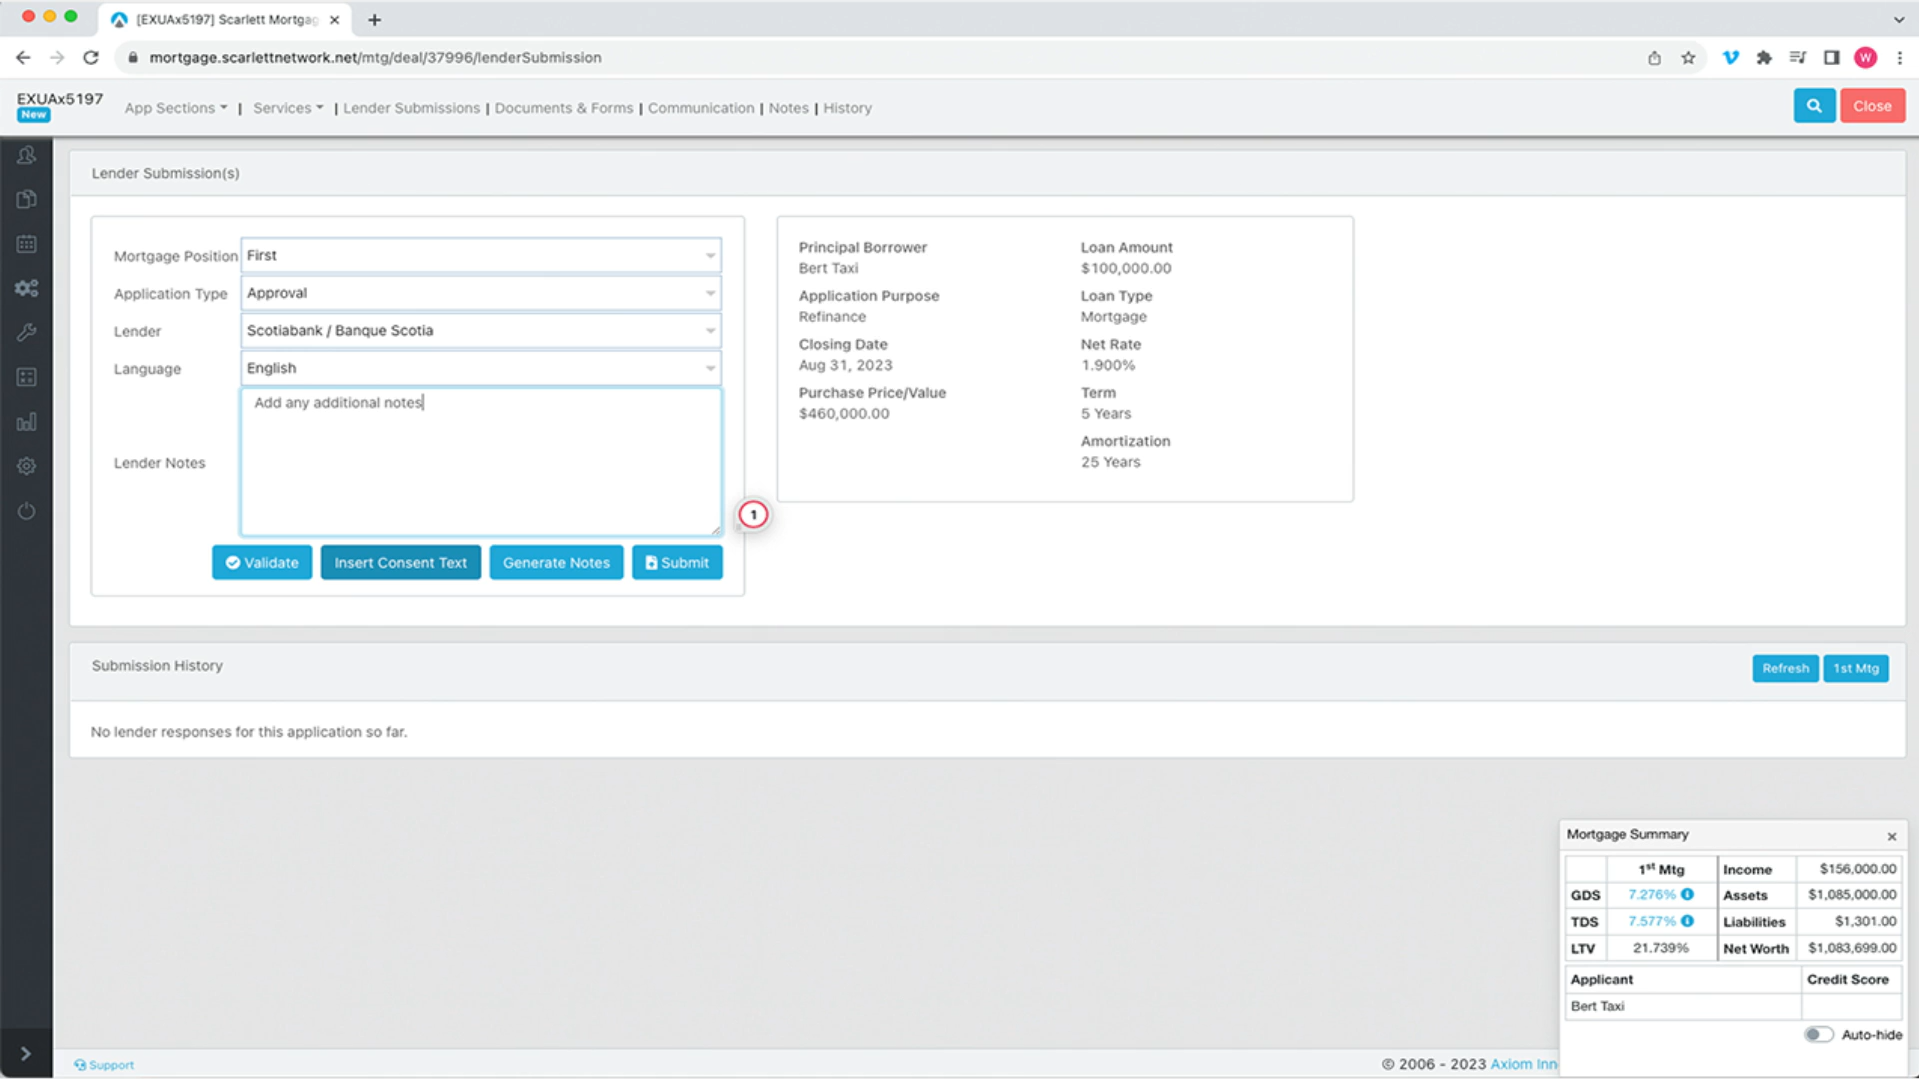
Task: Open the Mortgage Position dropdown
Action: [x=480, y=256]
